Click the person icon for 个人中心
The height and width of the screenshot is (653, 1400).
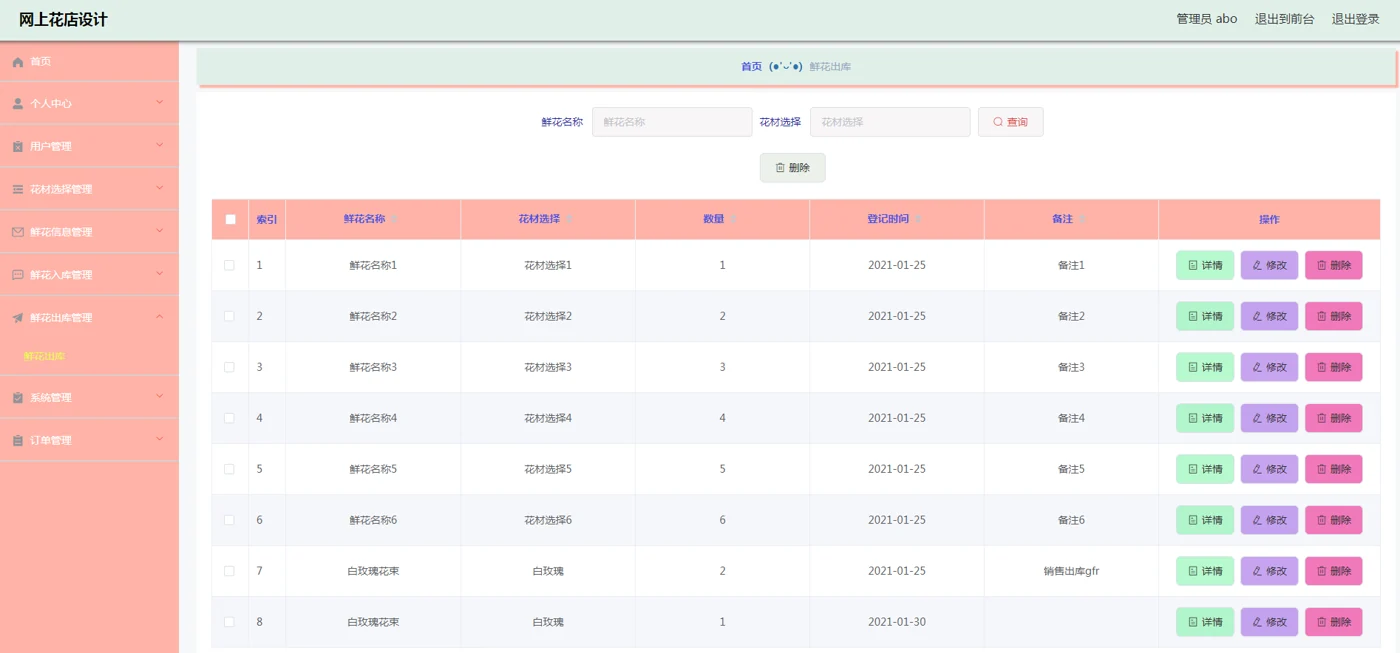[17, 104]
